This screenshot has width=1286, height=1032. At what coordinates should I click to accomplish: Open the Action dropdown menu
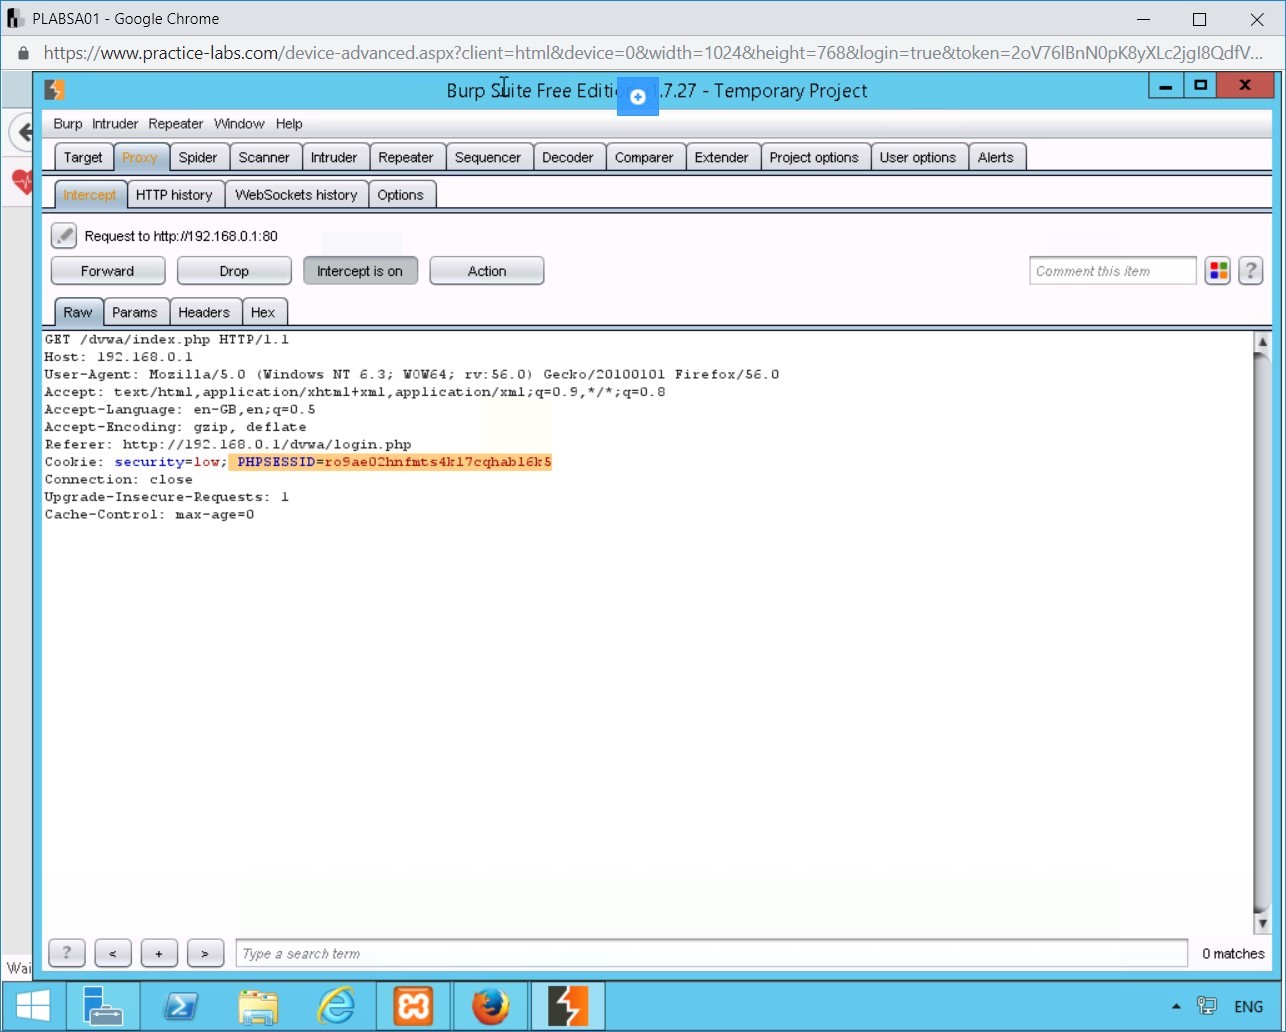point(487,271)
